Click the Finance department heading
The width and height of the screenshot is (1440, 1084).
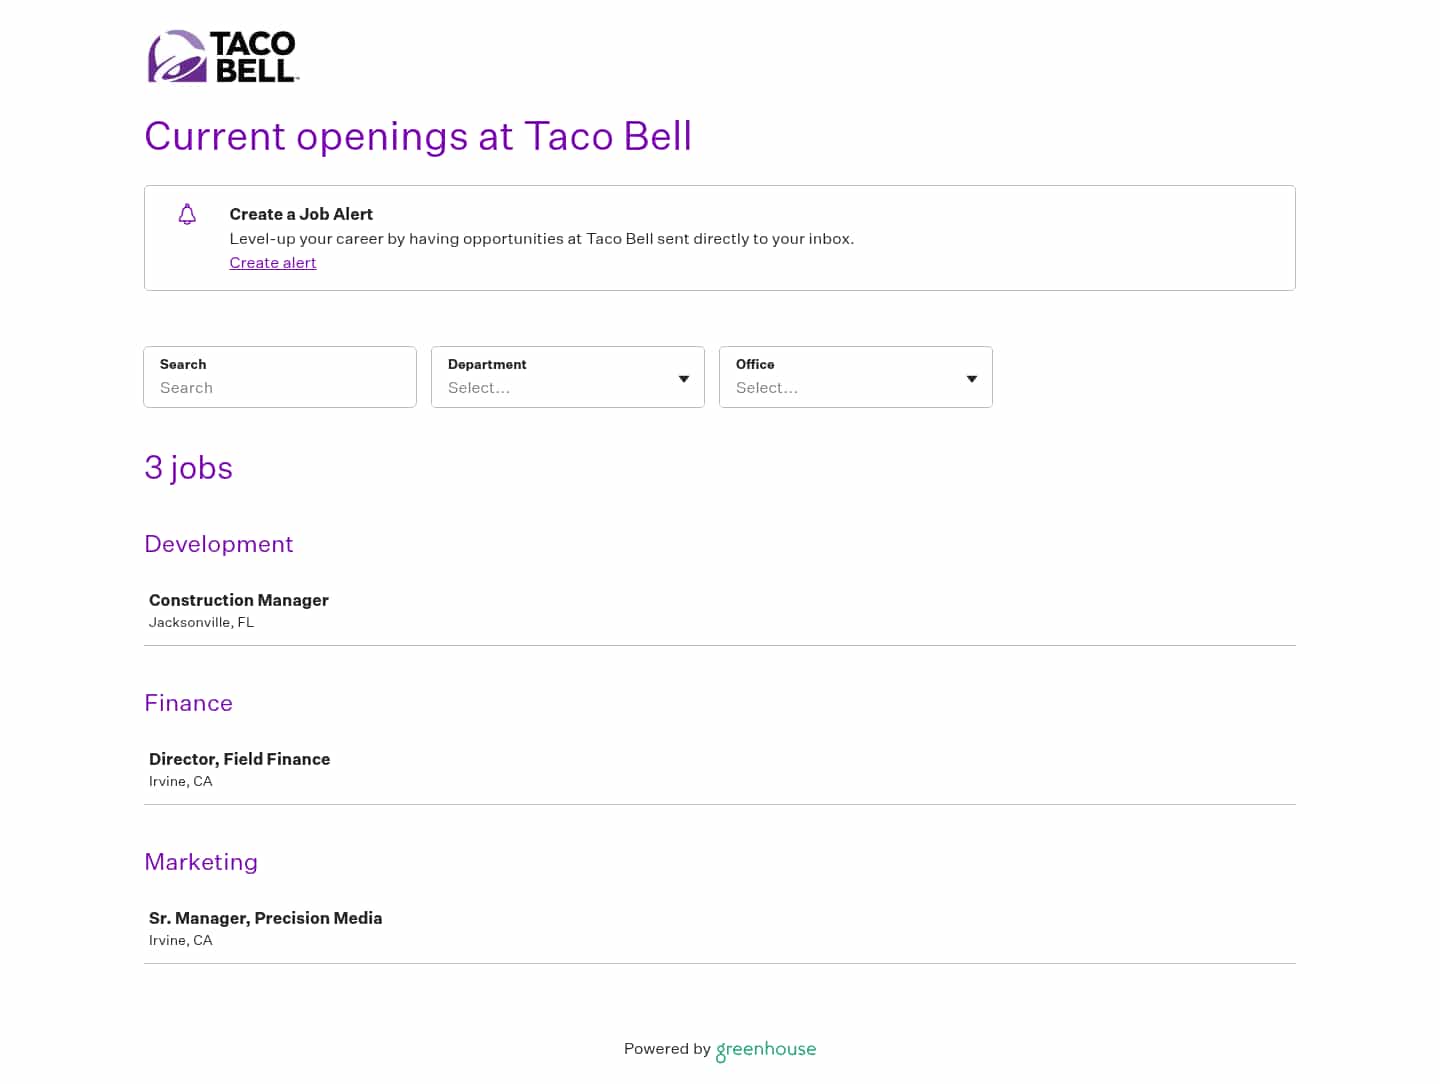click(189, 703)
